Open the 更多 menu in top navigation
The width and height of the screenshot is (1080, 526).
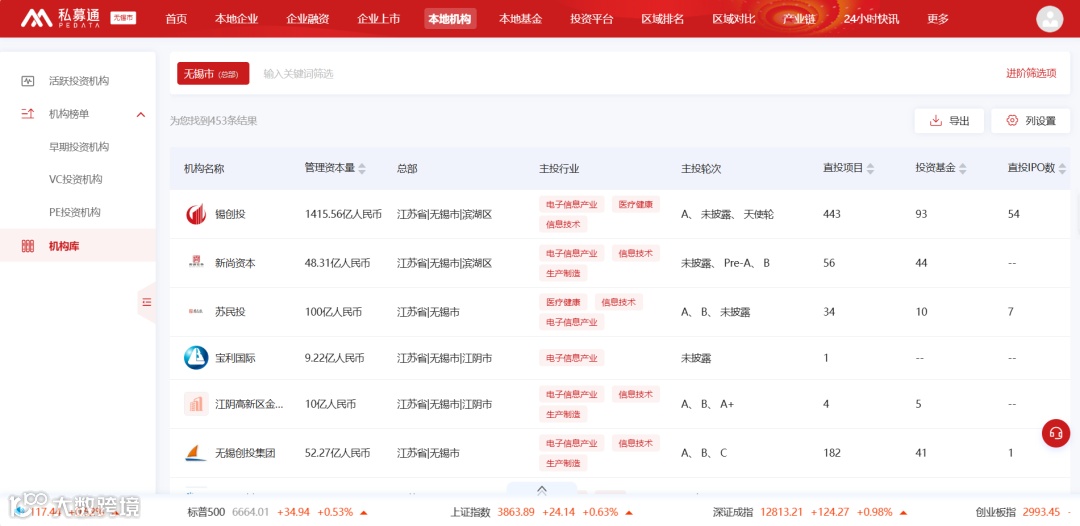(x=938, y=19)
